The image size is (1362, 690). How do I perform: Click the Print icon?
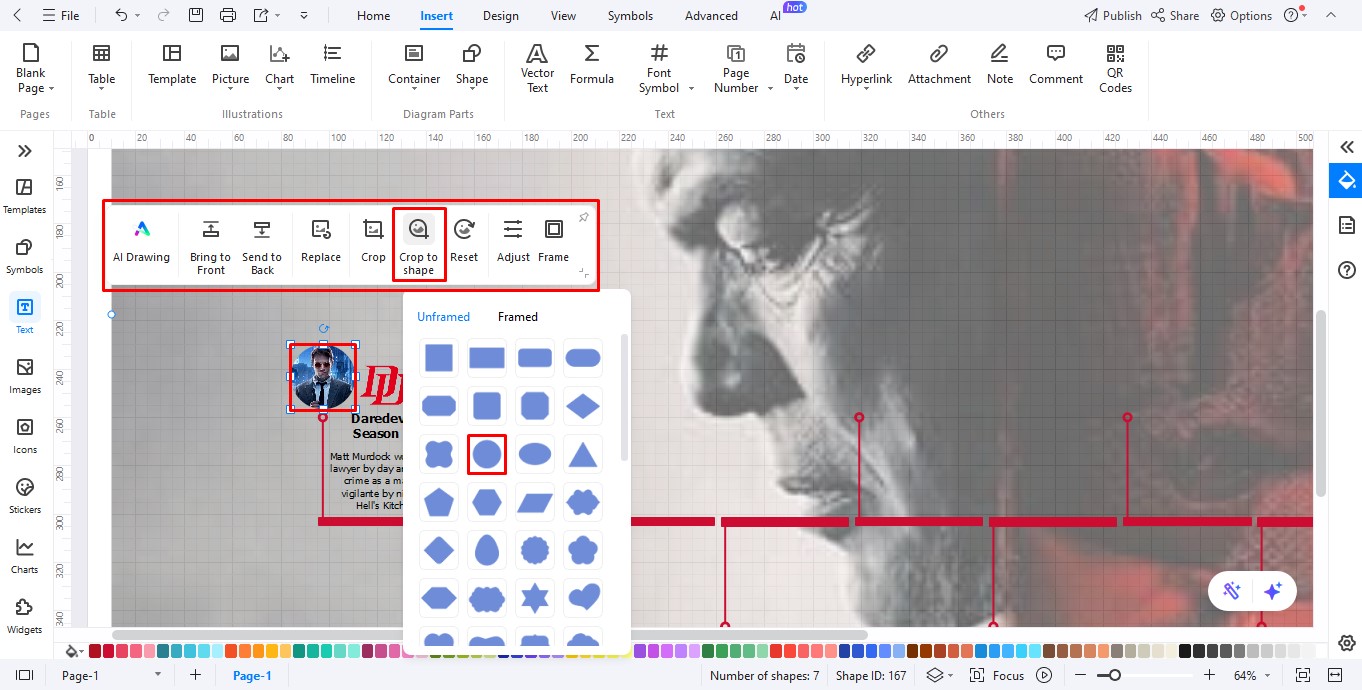228,15
